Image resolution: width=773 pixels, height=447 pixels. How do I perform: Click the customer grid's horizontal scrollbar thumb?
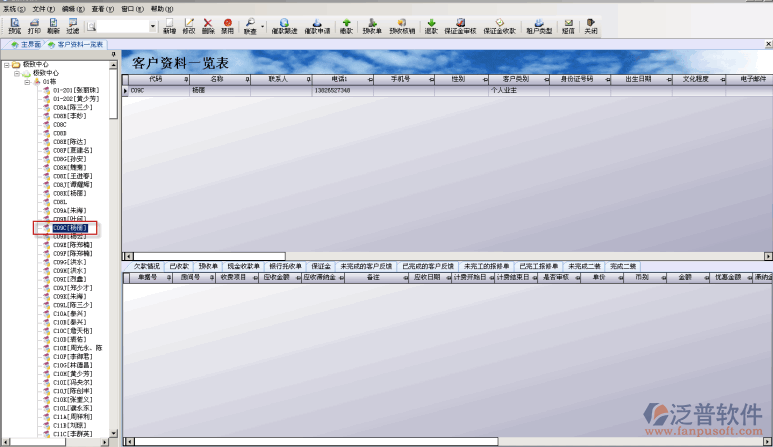pyautogui.click(x=209, y=256)
